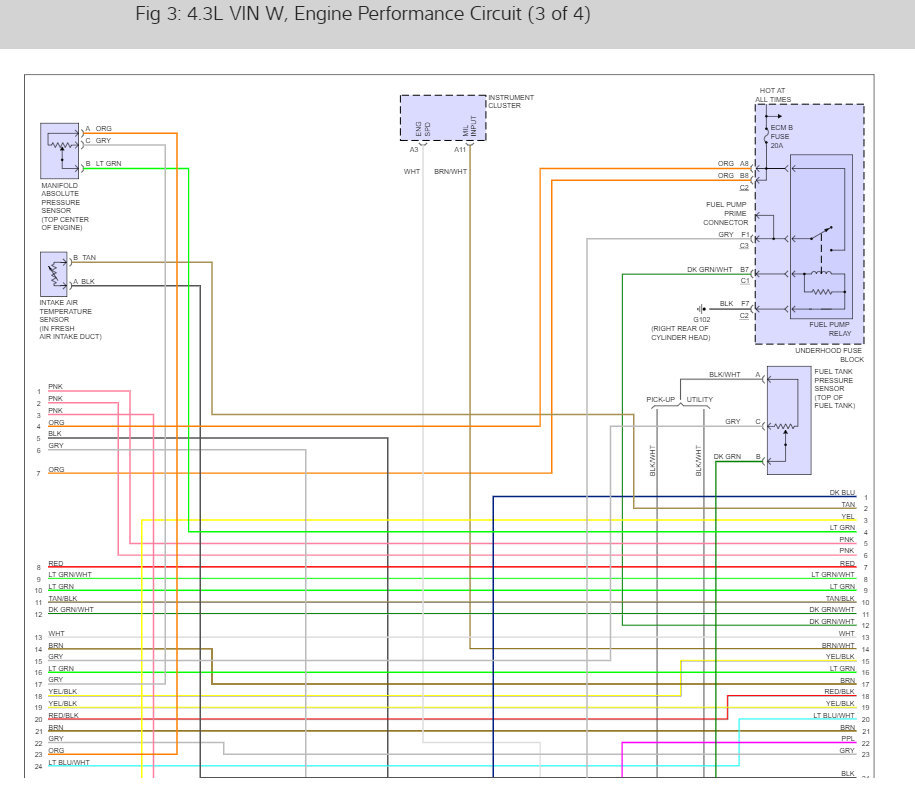Click 'LT GRN/WHT' label at left row 9
This screenshot has height=800, width=915.
point(70,575)
